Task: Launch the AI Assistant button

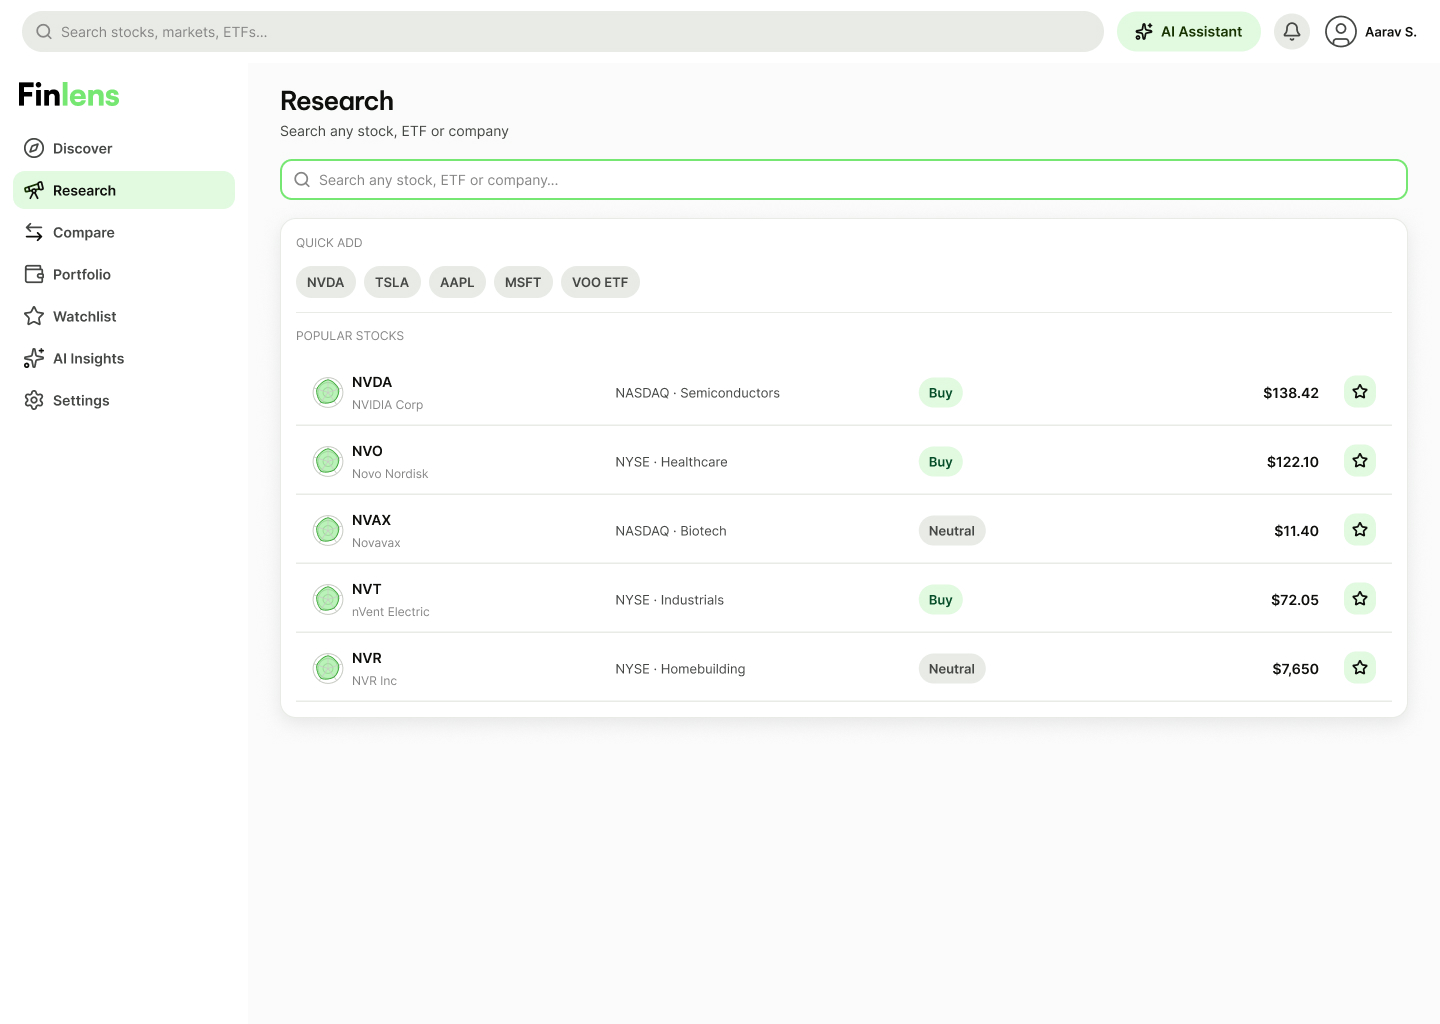Action: tap(1188, 32)
